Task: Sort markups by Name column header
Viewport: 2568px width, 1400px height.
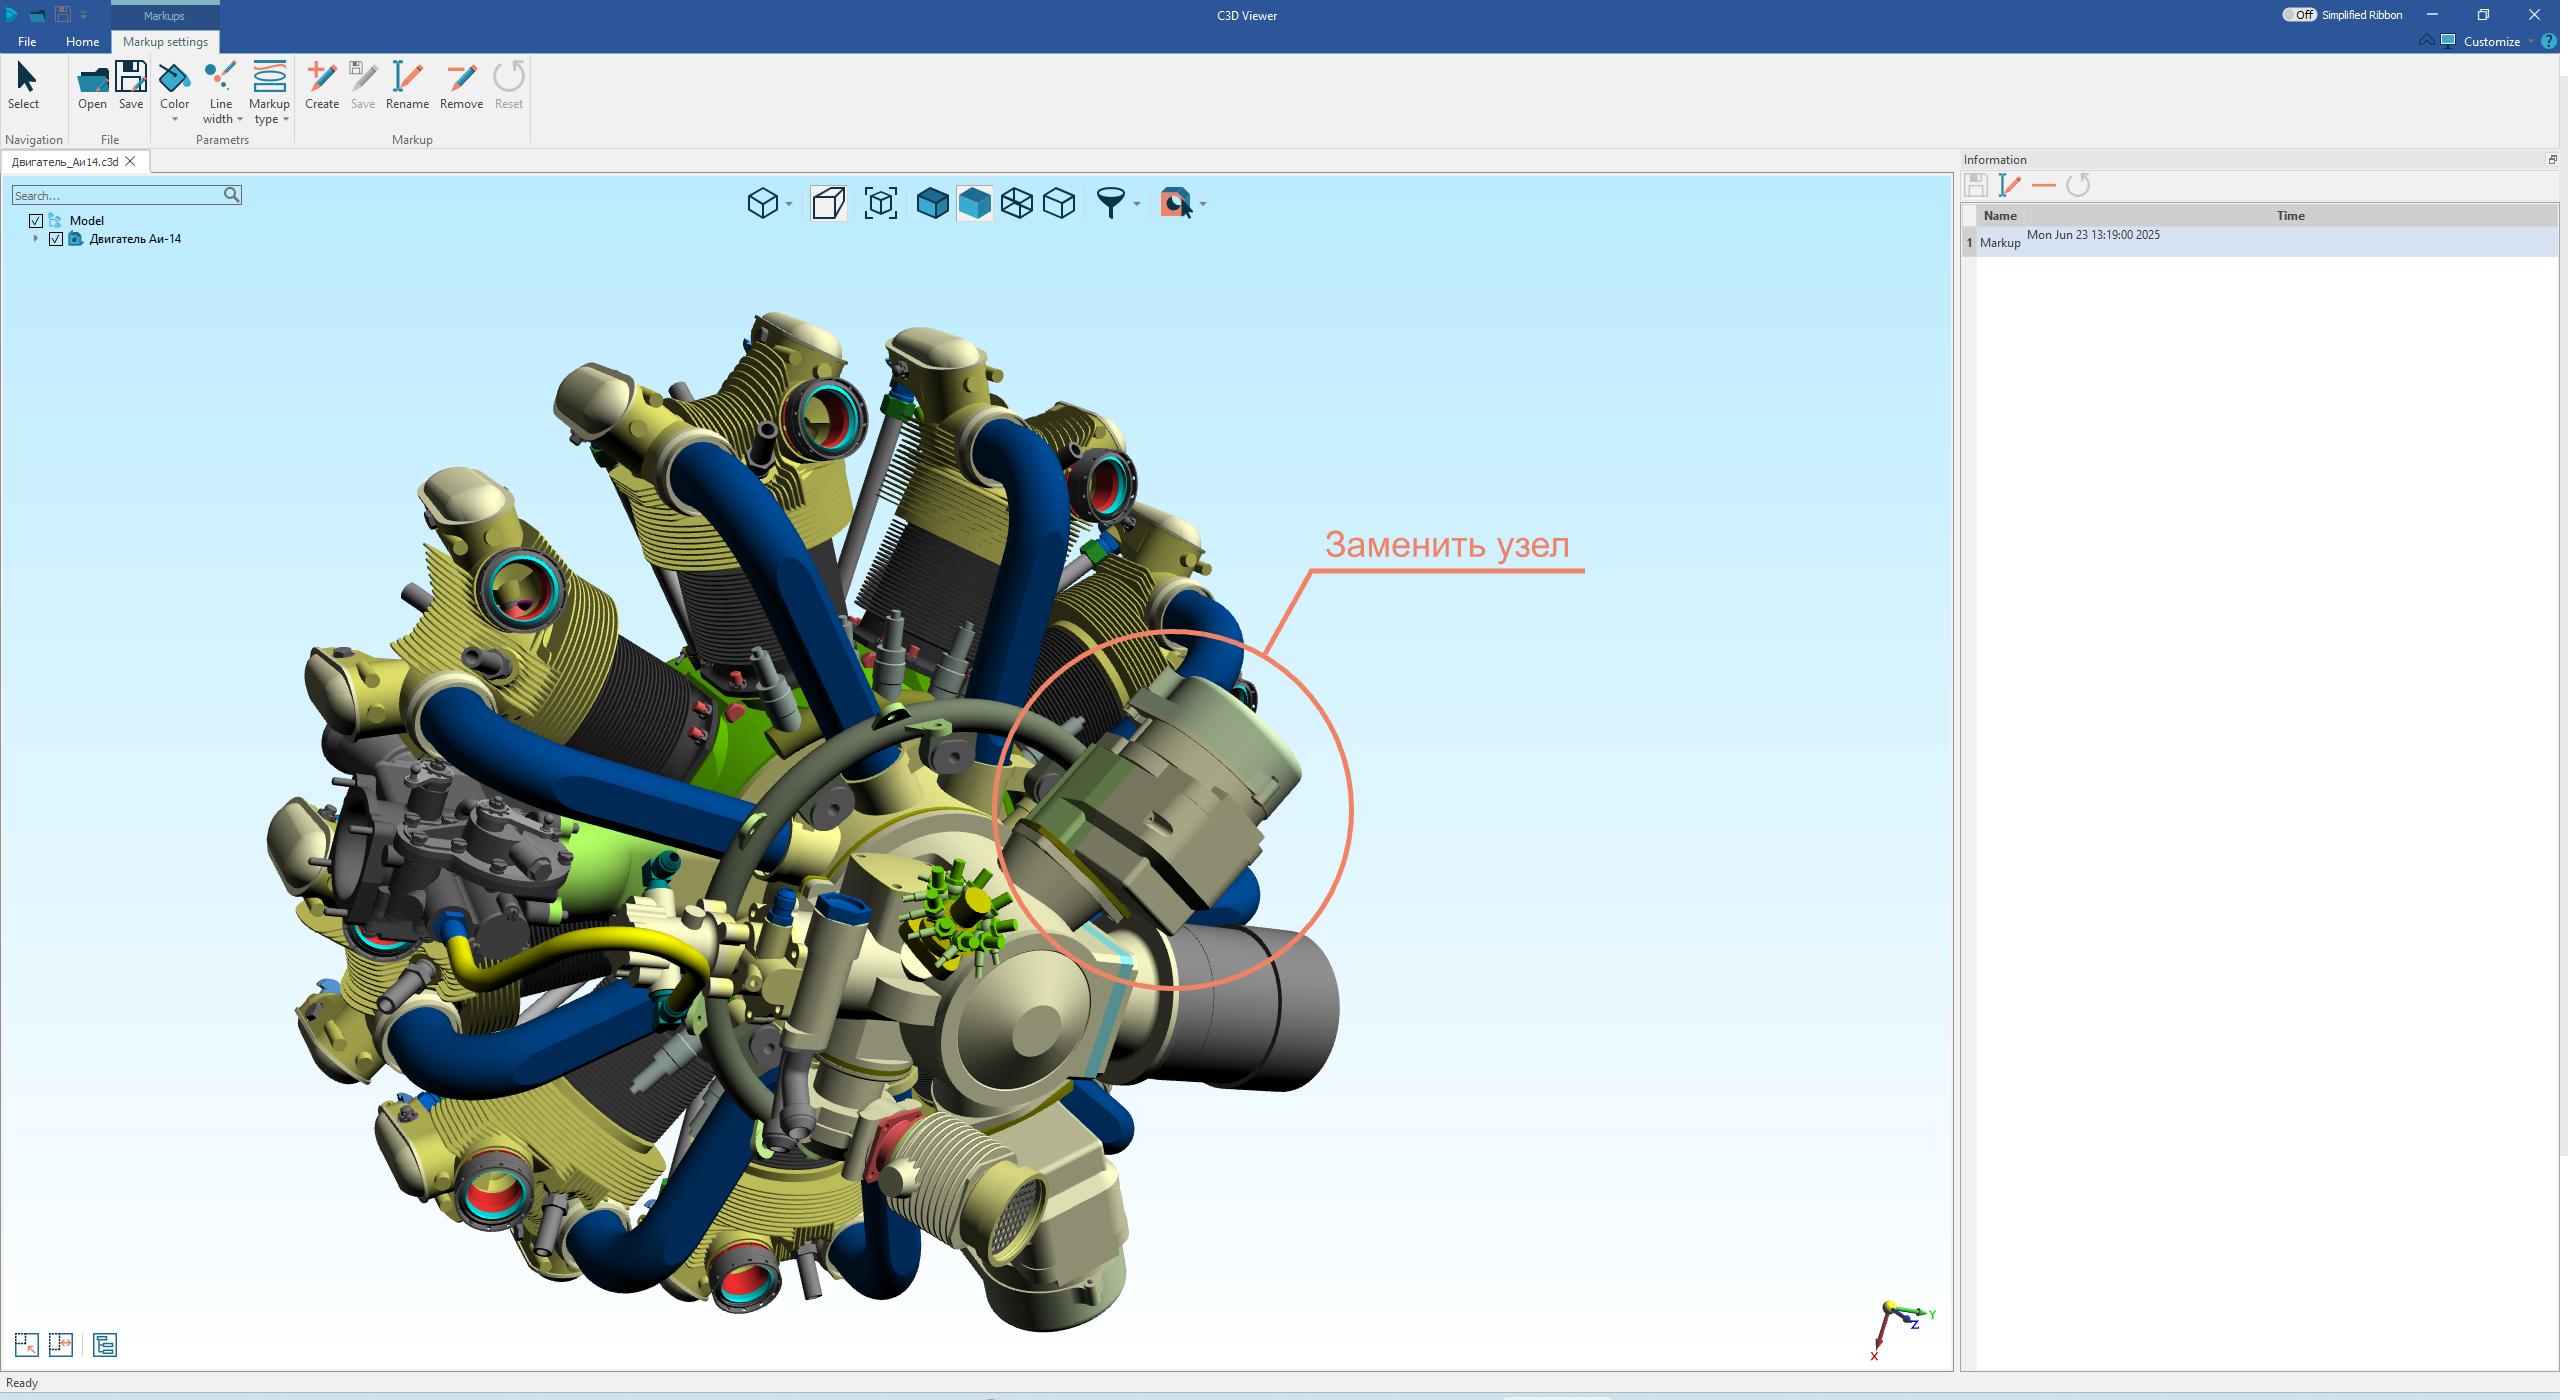Action: [x=2000, y=216]
